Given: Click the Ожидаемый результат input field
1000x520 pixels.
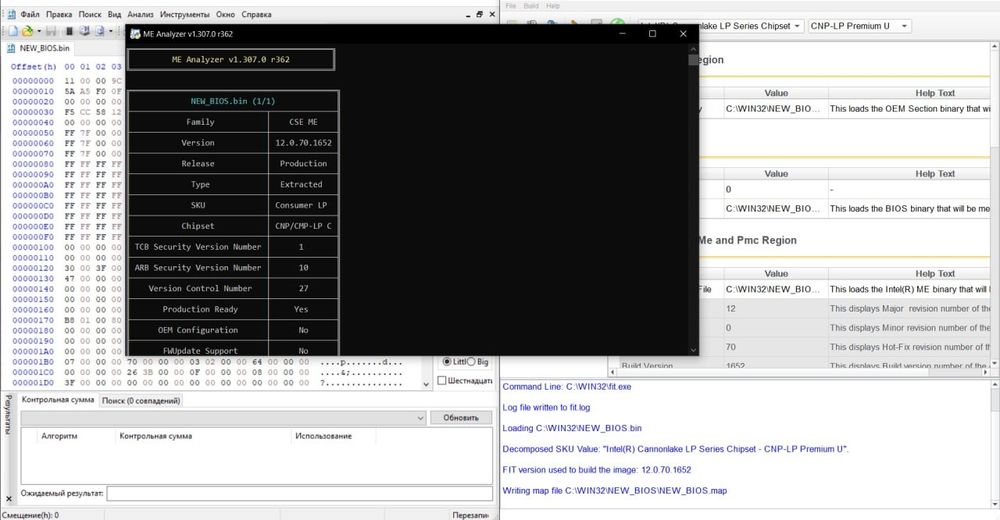Looking at the screenshot, I should tap(300, 493).
